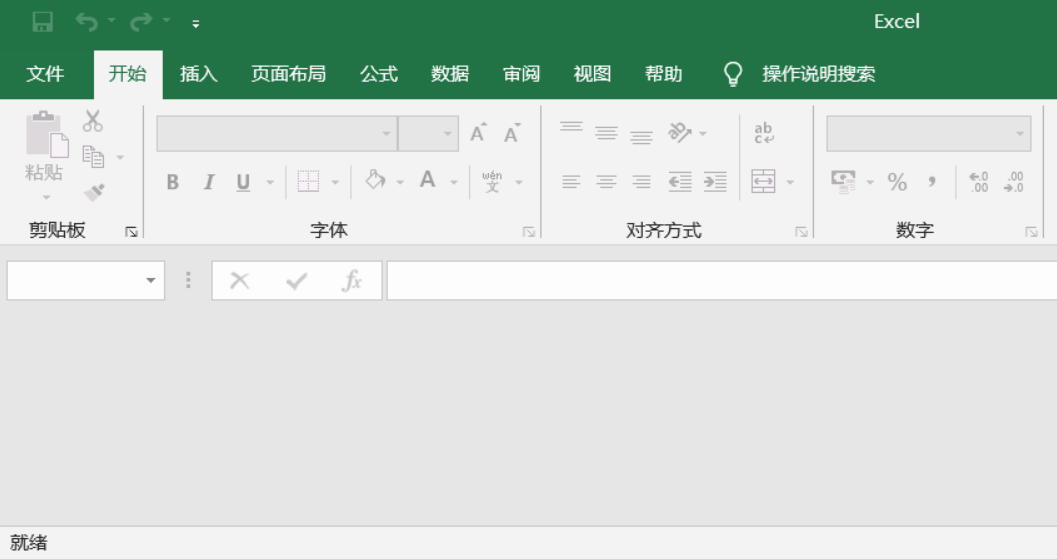Click the wén phonetic guide icon
Viewport: 1057px width, 559px height.
point(492,181)
